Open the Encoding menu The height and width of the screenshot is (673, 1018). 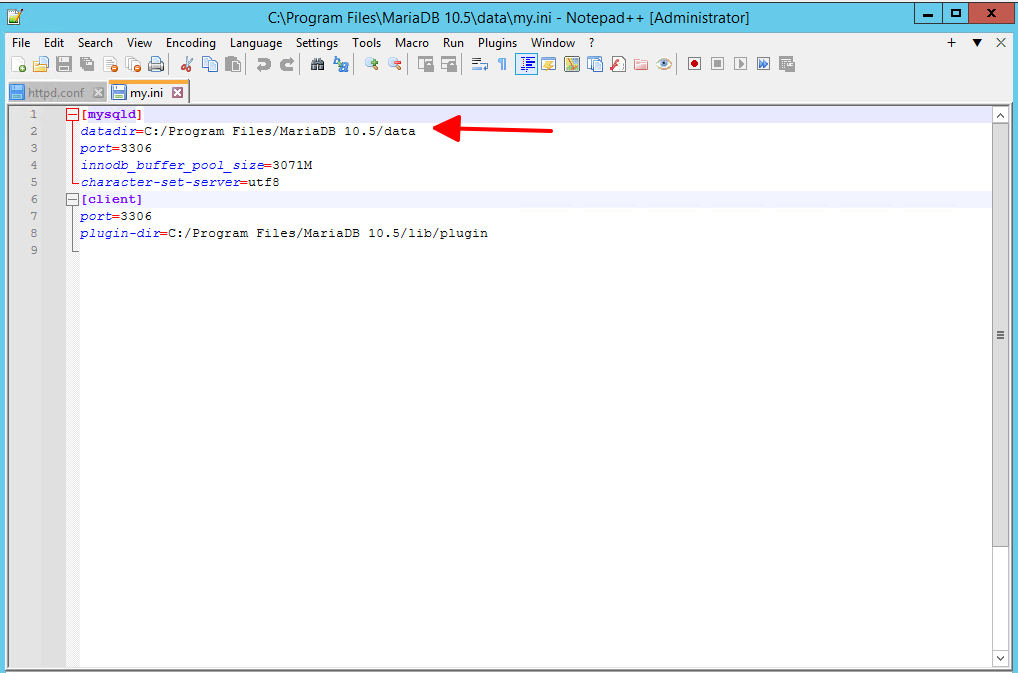click(x=191, y=43)
